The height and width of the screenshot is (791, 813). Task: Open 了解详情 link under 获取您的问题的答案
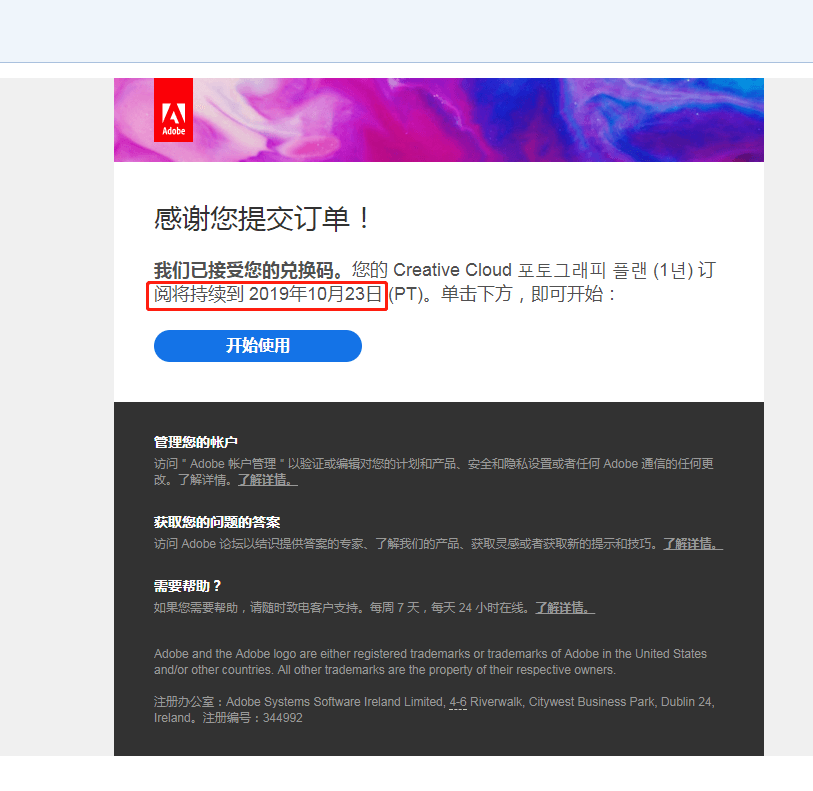[693, 544]
